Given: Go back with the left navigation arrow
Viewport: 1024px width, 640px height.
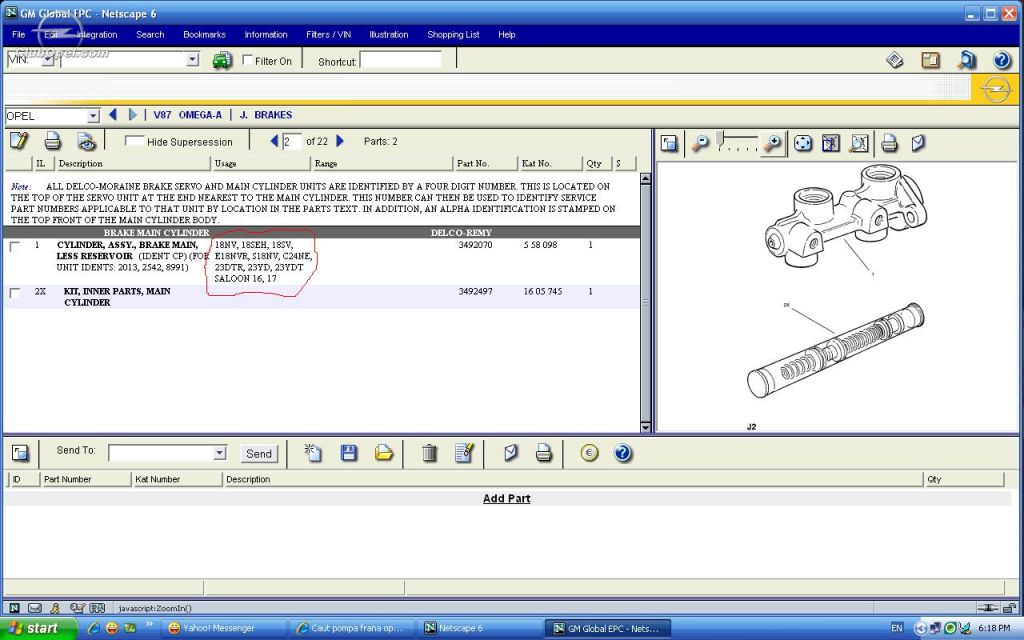Looking at the screenshot, I should click(x=112, y=115).
